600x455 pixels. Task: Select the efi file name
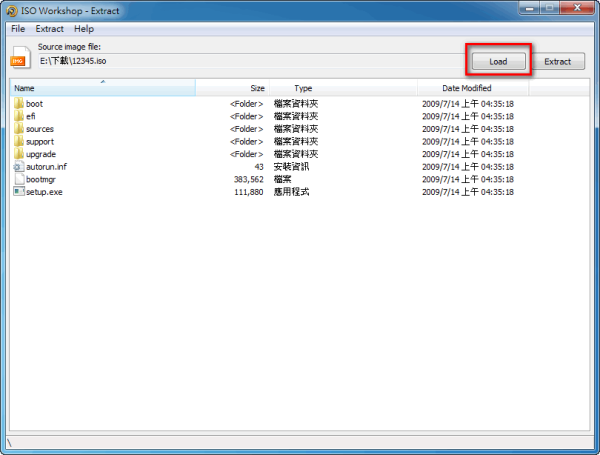click(31, 116)
